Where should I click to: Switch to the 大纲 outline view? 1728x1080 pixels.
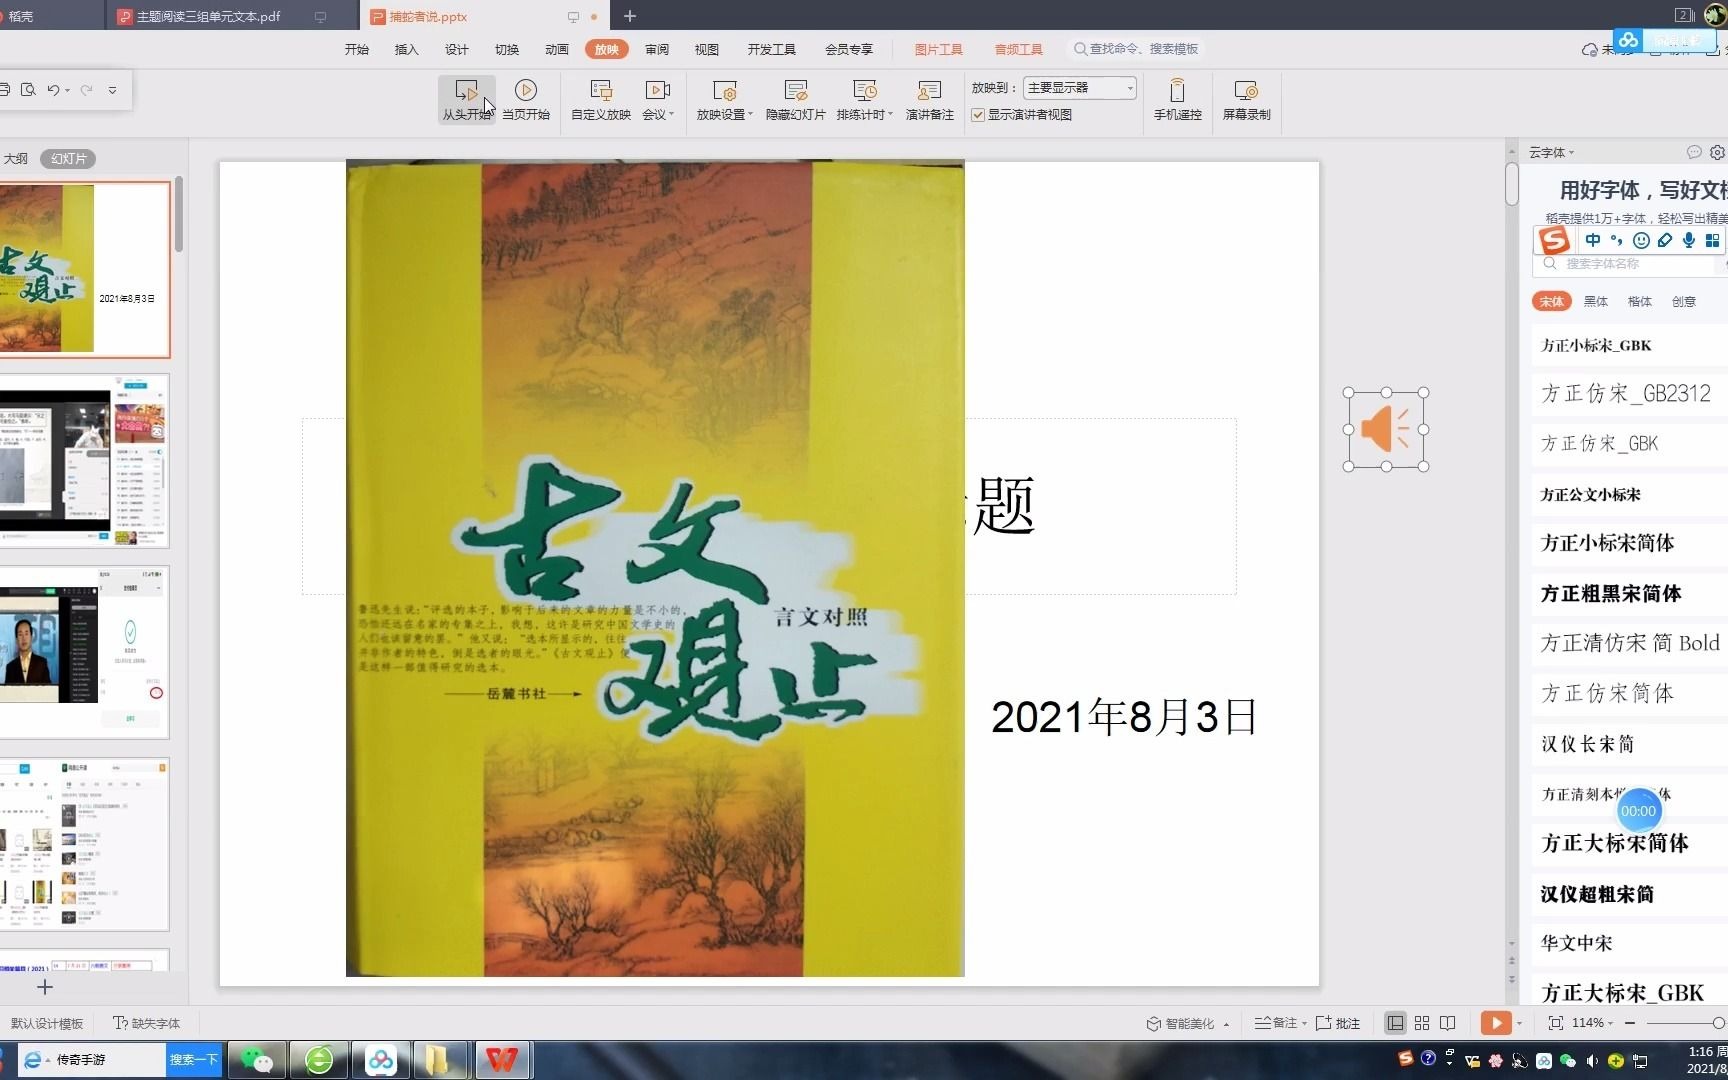click(16, 159)
